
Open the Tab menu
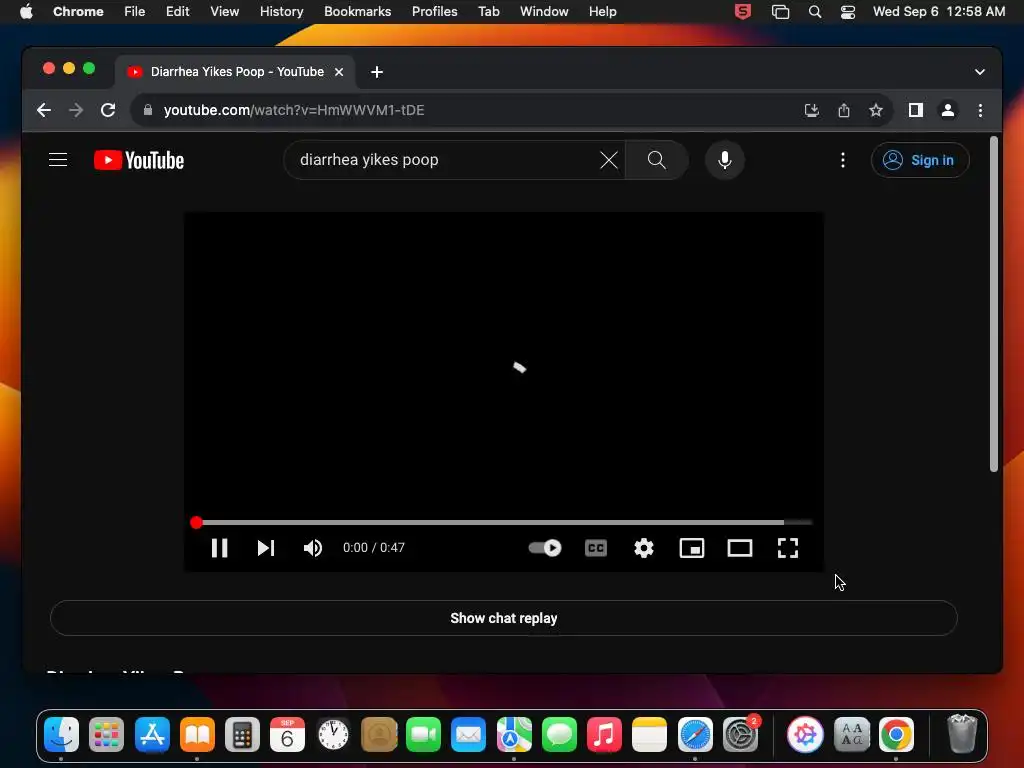tap(488, 12)
